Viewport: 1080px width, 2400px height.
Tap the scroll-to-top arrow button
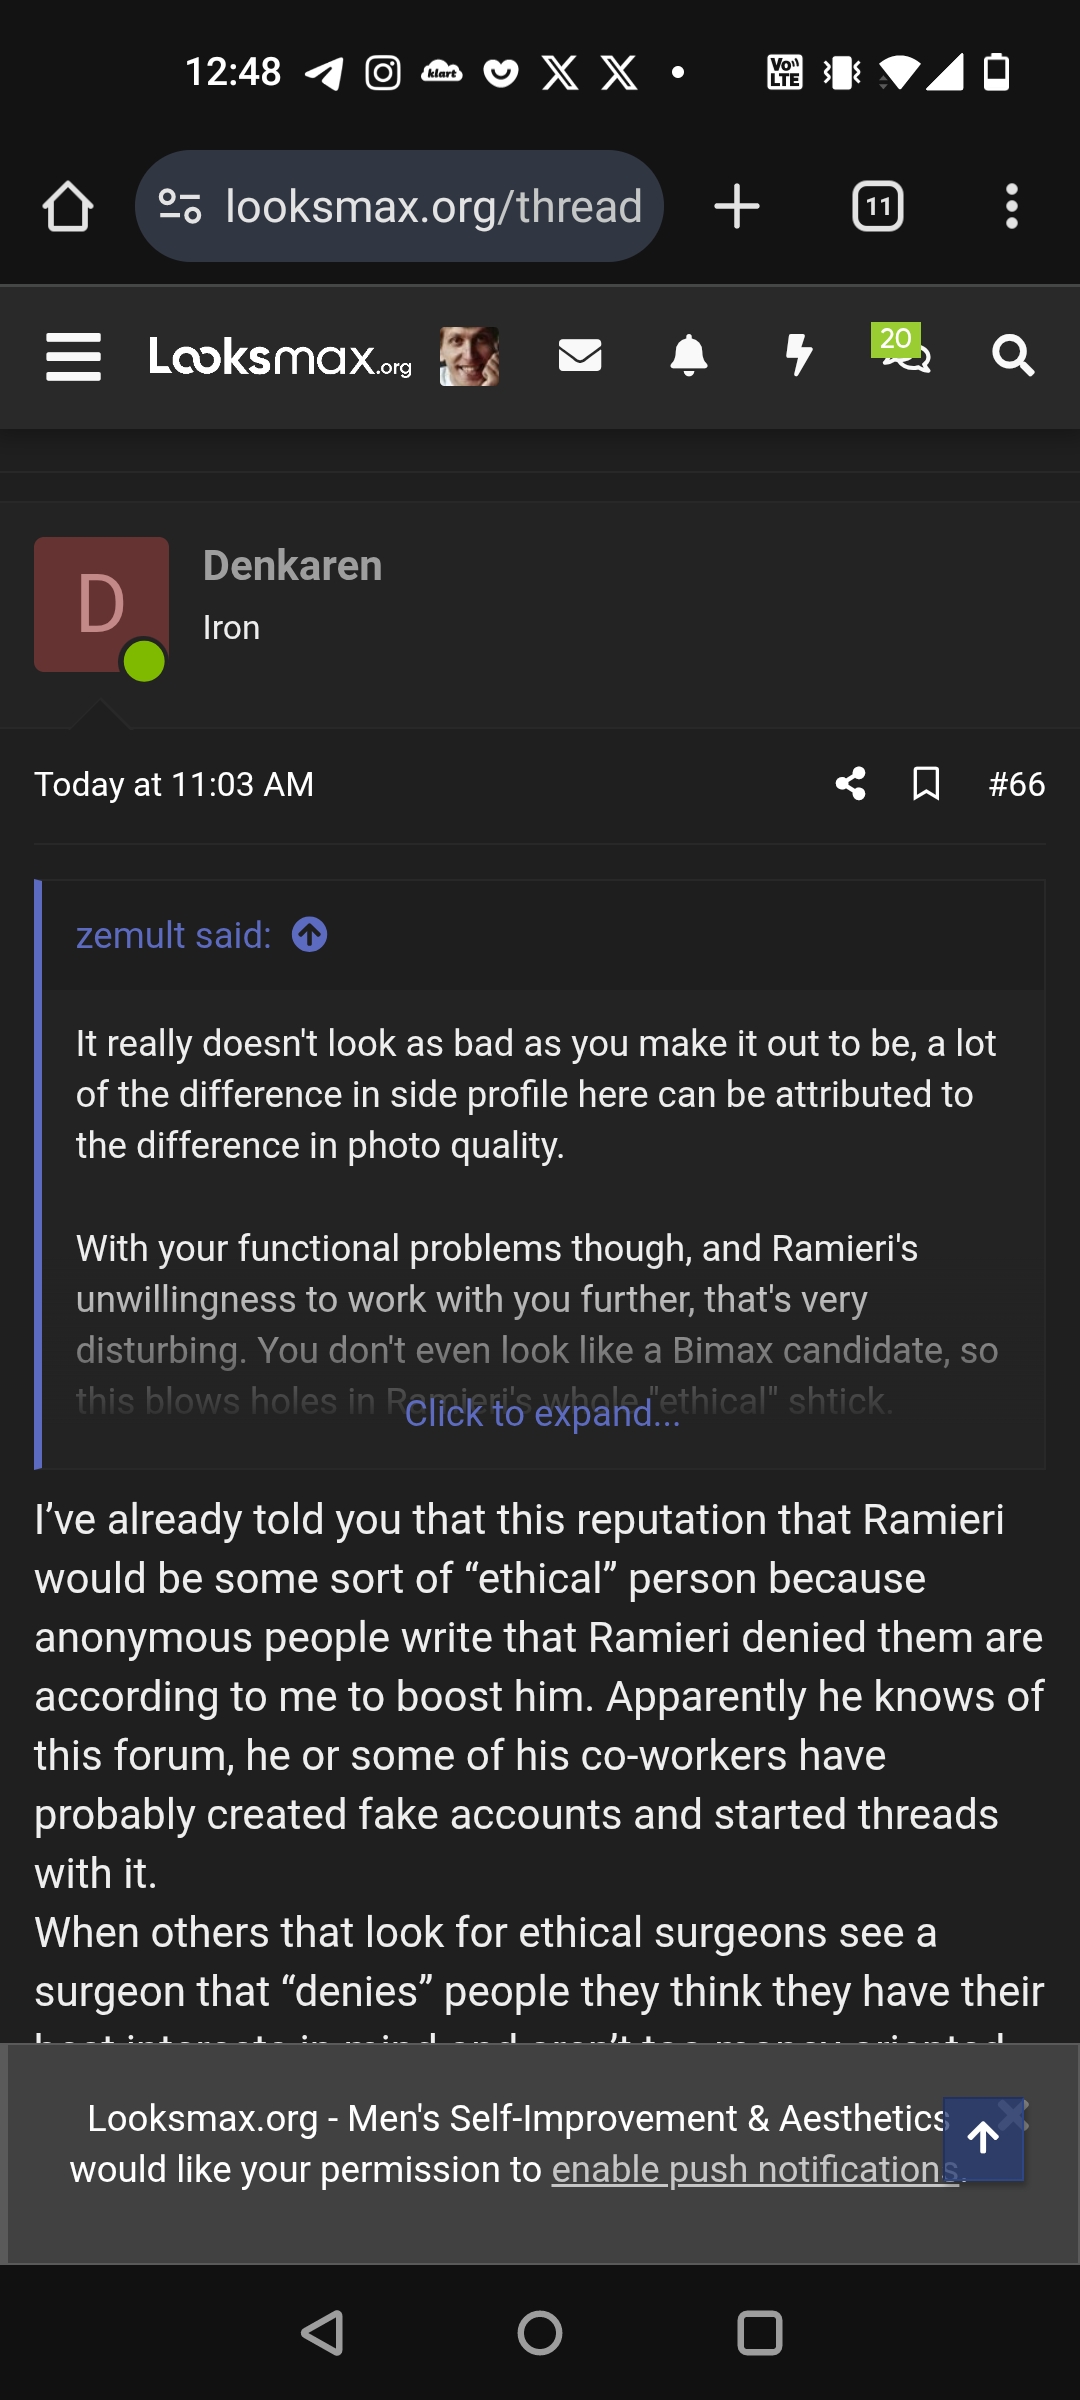coord(983,2138)
